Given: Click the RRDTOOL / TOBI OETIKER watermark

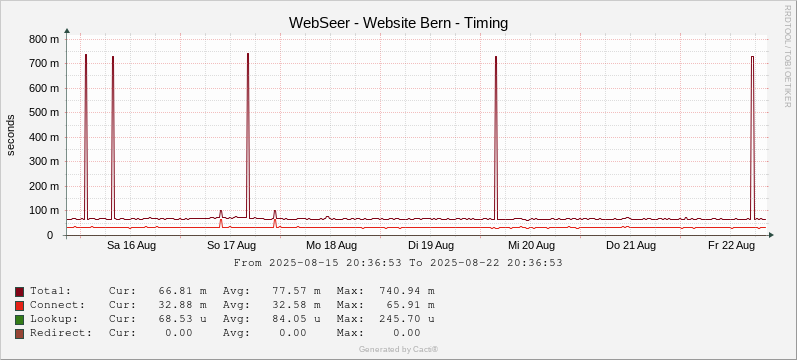Looking at the screenshot, I should click(788, 55).
